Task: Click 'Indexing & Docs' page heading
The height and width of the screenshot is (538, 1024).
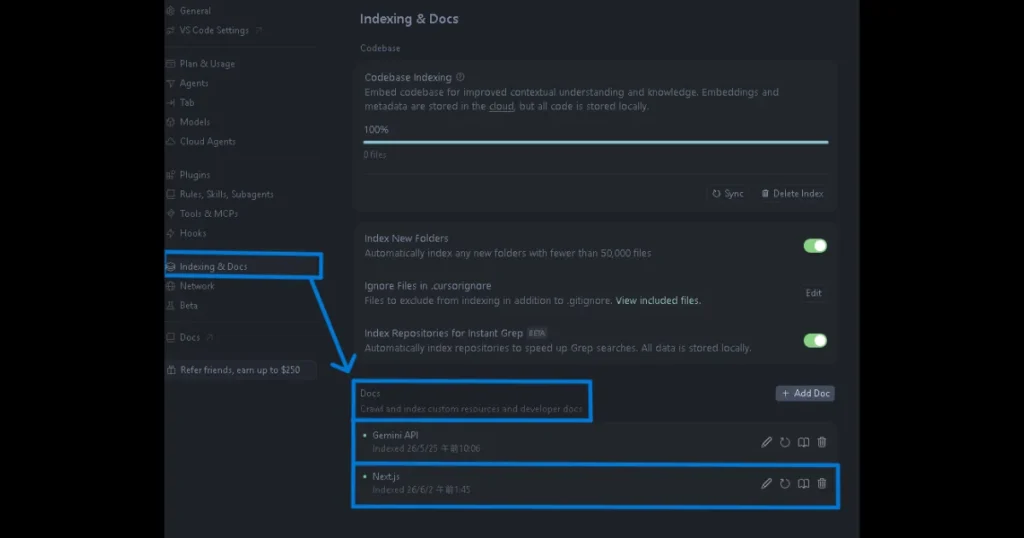Action: [x=409, y=19]
